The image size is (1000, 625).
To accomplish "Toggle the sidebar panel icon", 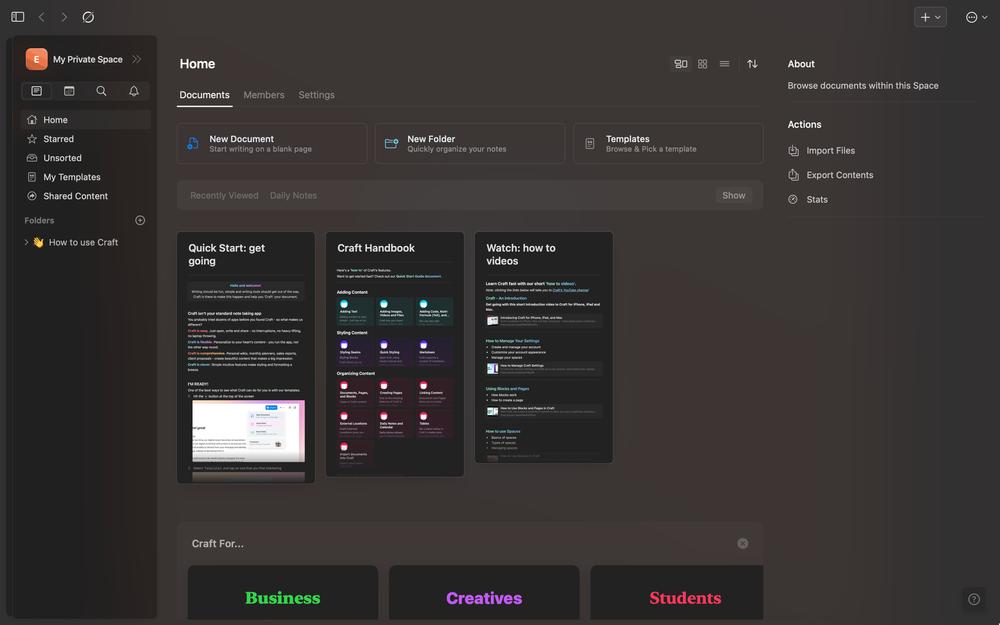I will tap(18, 17).
